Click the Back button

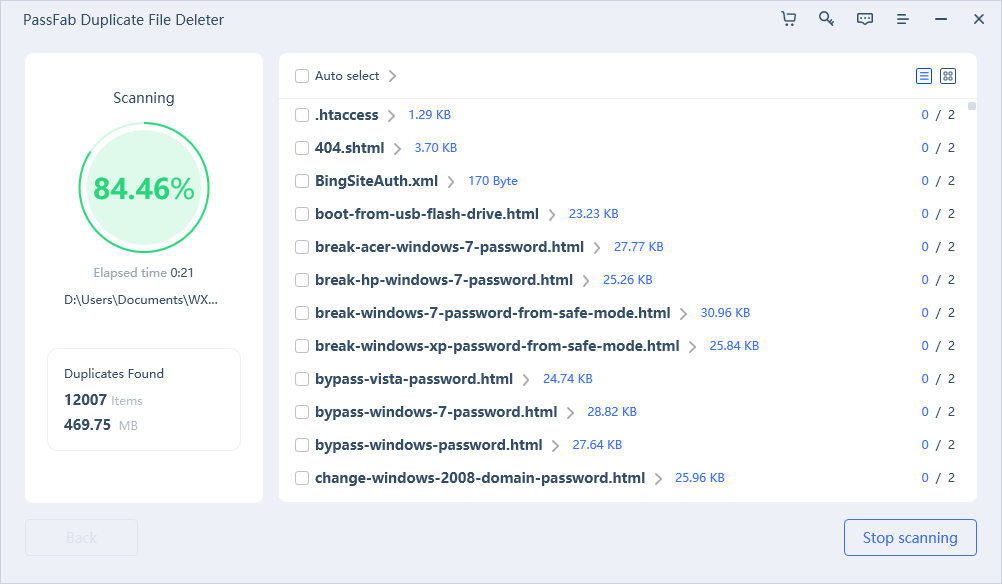(81, 537)
